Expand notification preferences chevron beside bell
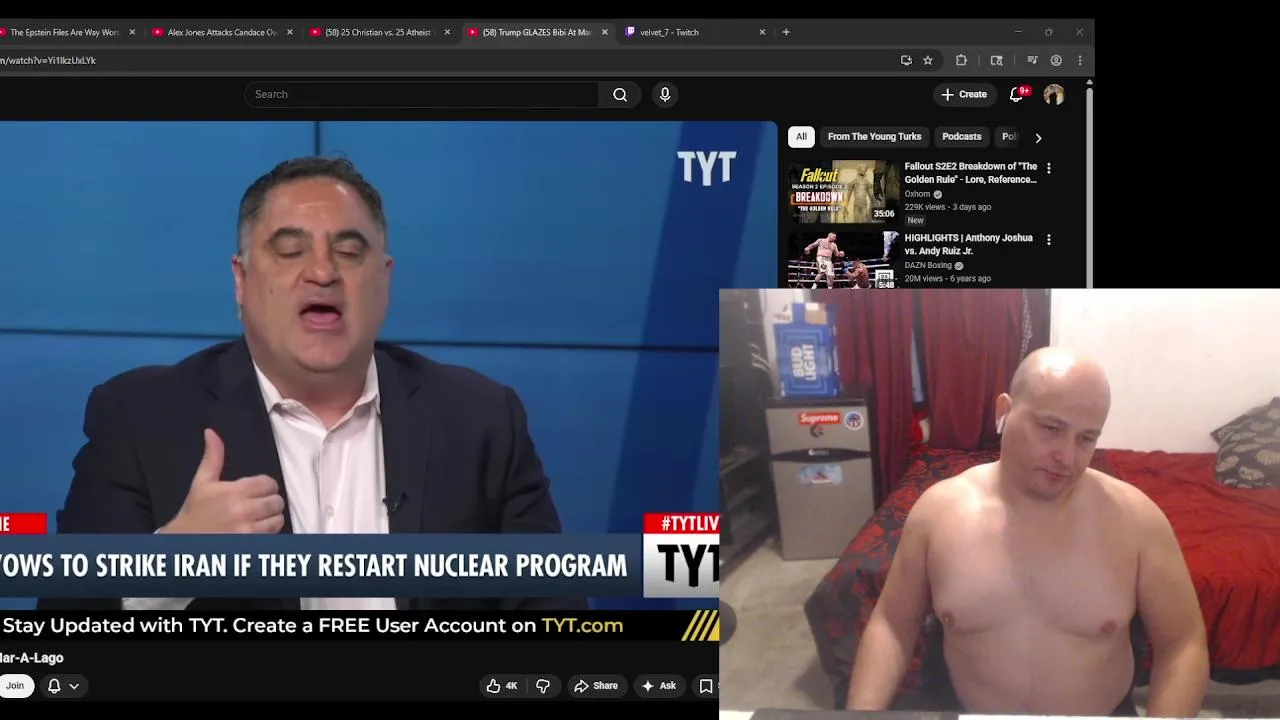The image size is (1280, 720). pos(74,686)
